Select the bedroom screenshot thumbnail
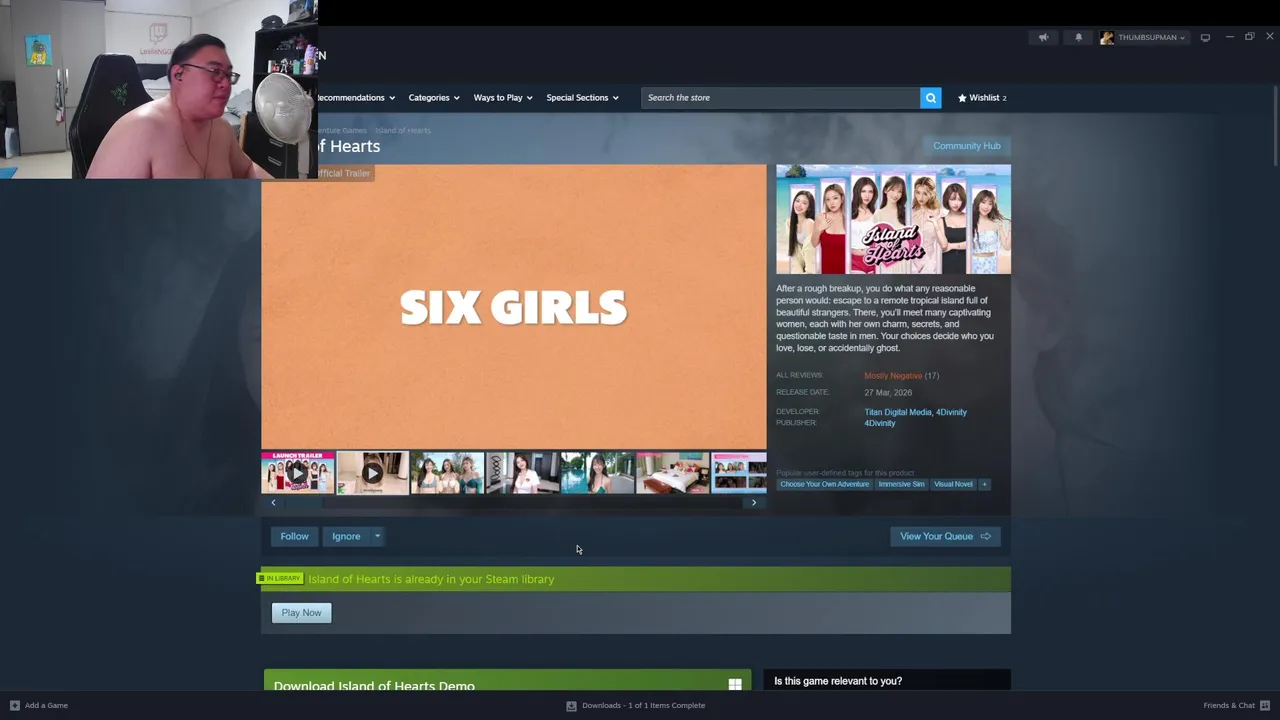Viewport: 1280px width, 720px height. 672,473
